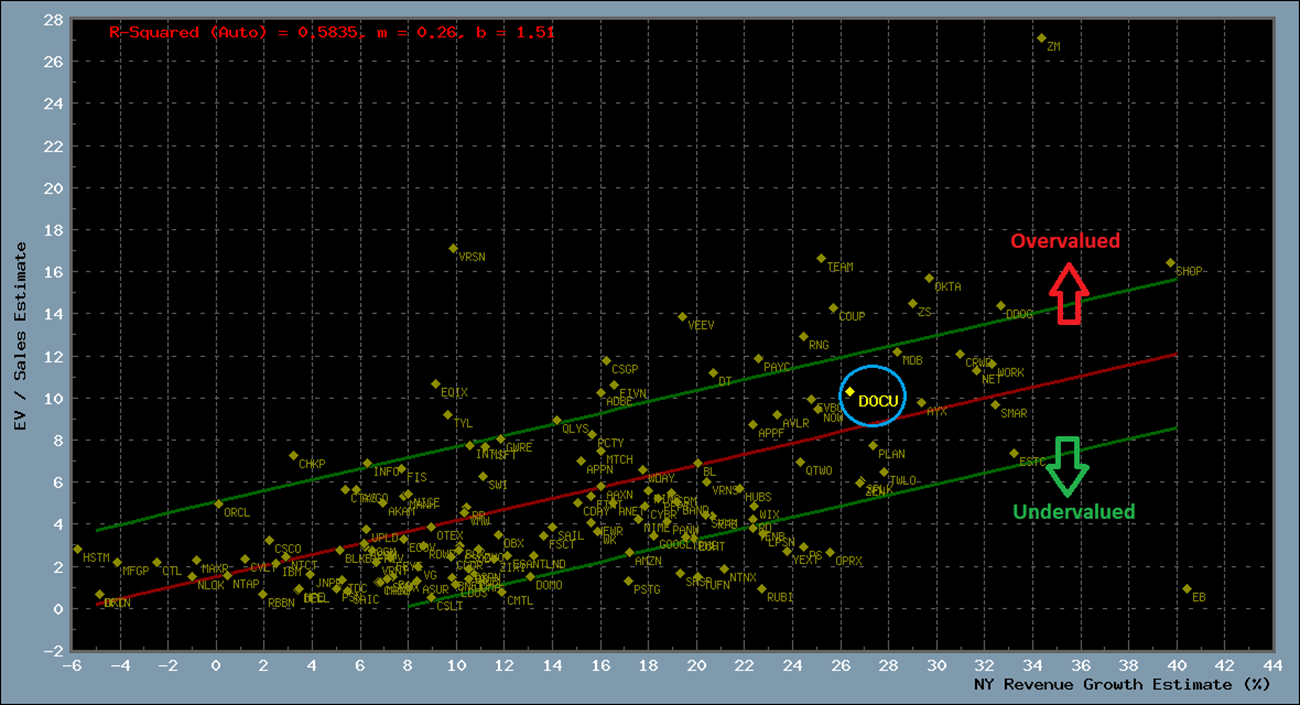Click the EB ticker label
Viewport: 1300px width, 705px height.
pos(1199,597)
